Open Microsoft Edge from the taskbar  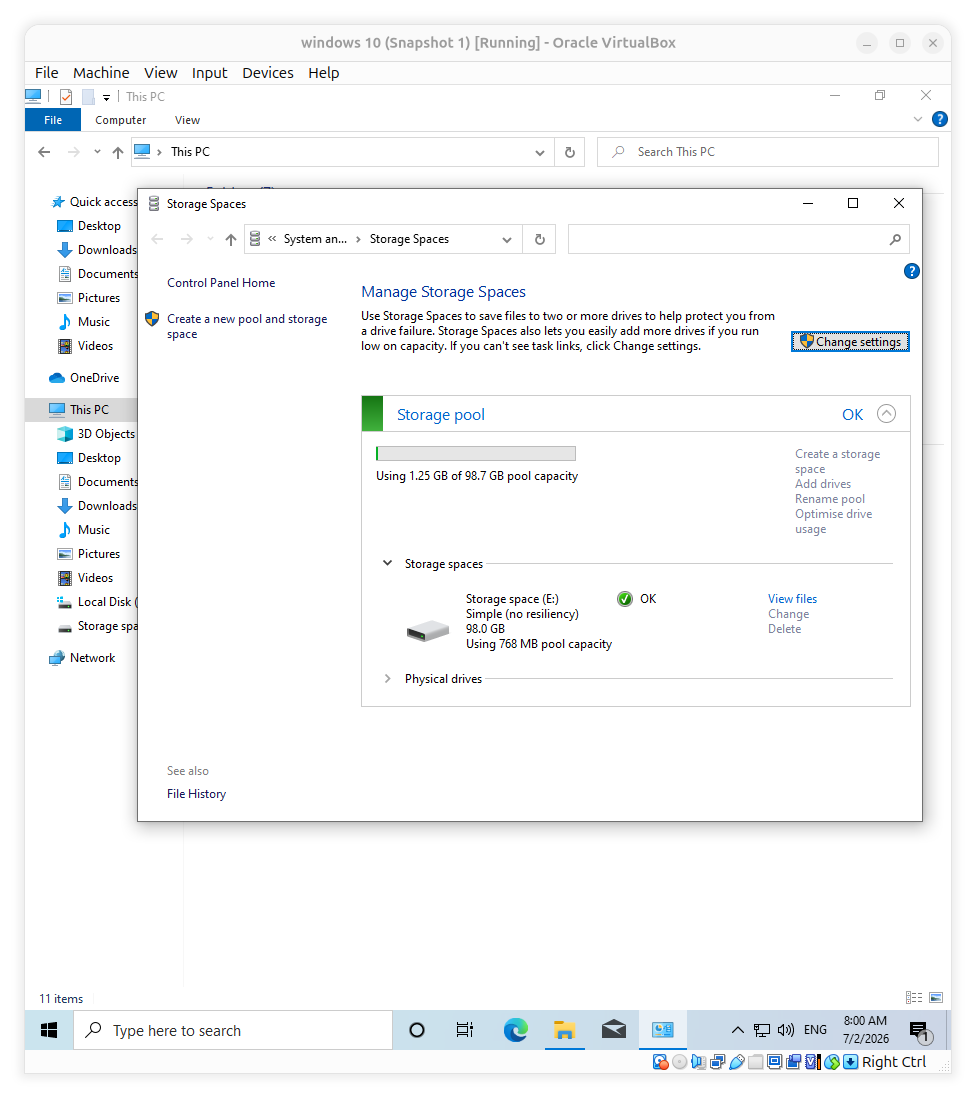515,1030
